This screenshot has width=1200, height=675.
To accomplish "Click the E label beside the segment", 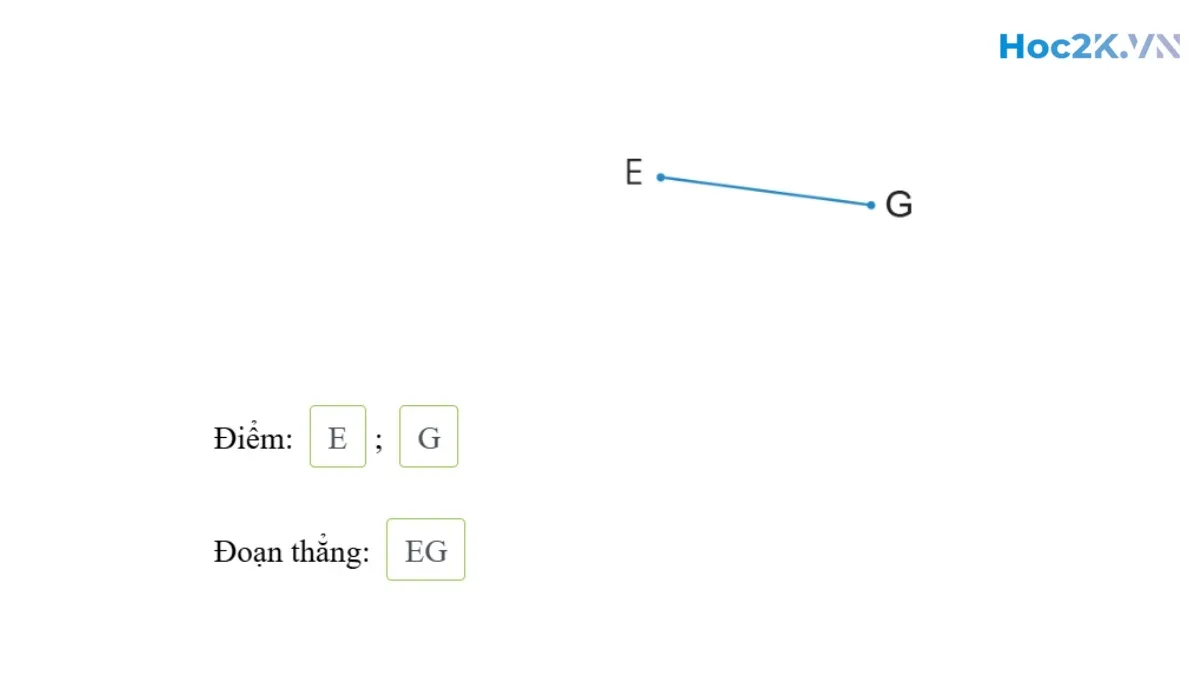I will point(633,173).
